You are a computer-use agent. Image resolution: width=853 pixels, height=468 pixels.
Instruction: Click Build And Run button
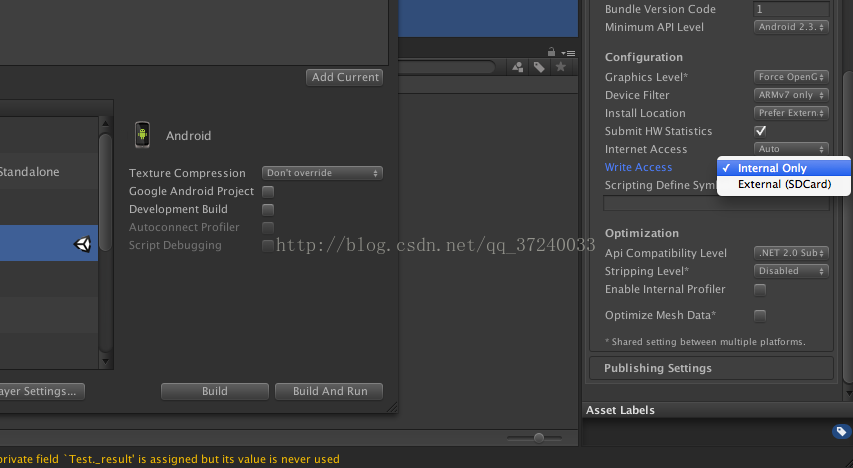[x=329, y=391]
